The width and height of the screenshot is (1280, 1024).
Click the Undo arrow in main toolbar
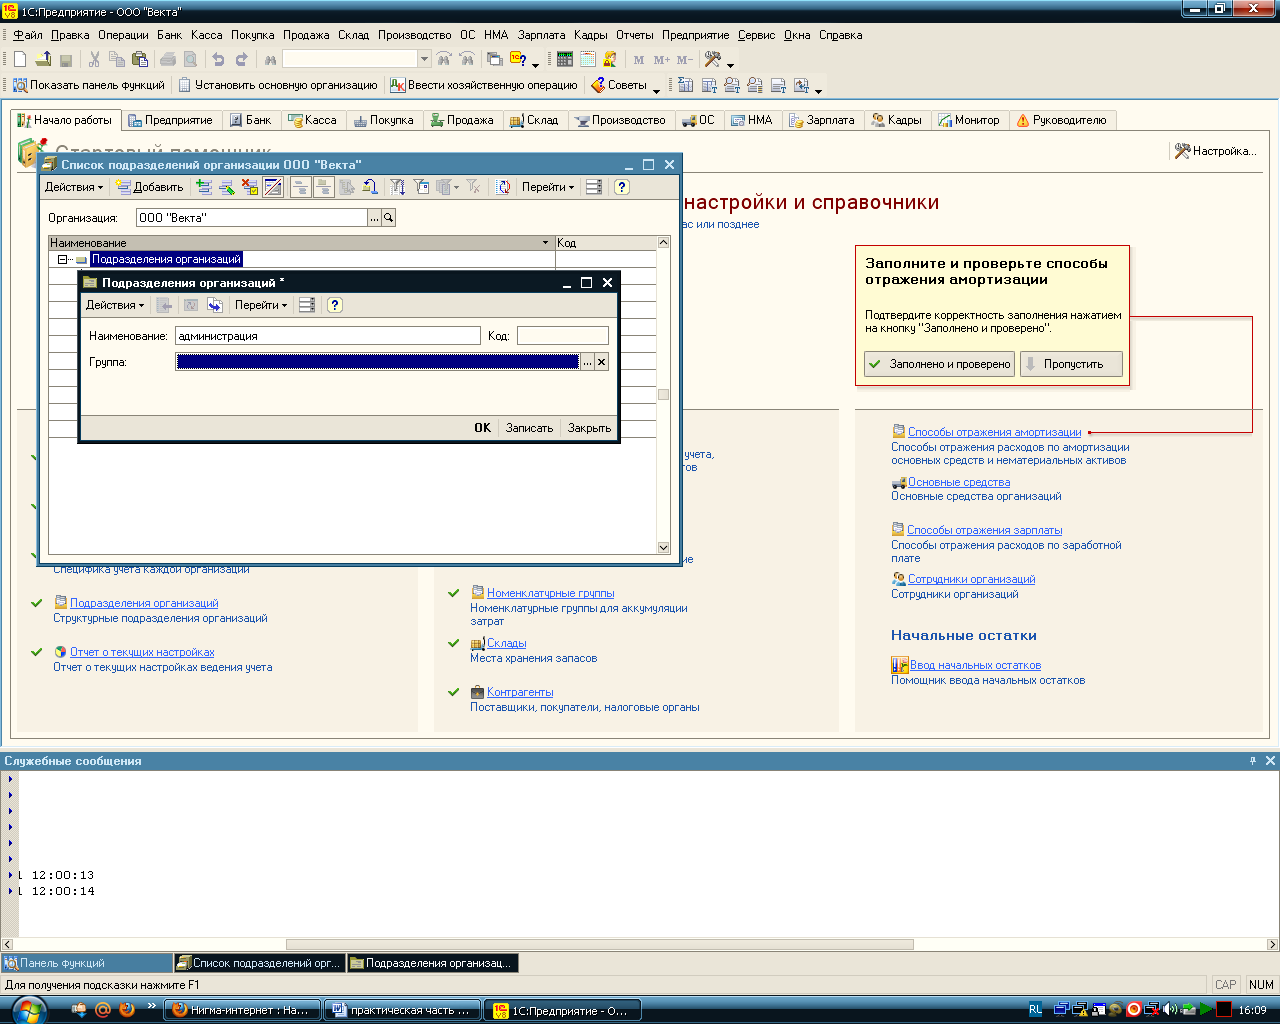pyautogui.click(x=218, y=60)
